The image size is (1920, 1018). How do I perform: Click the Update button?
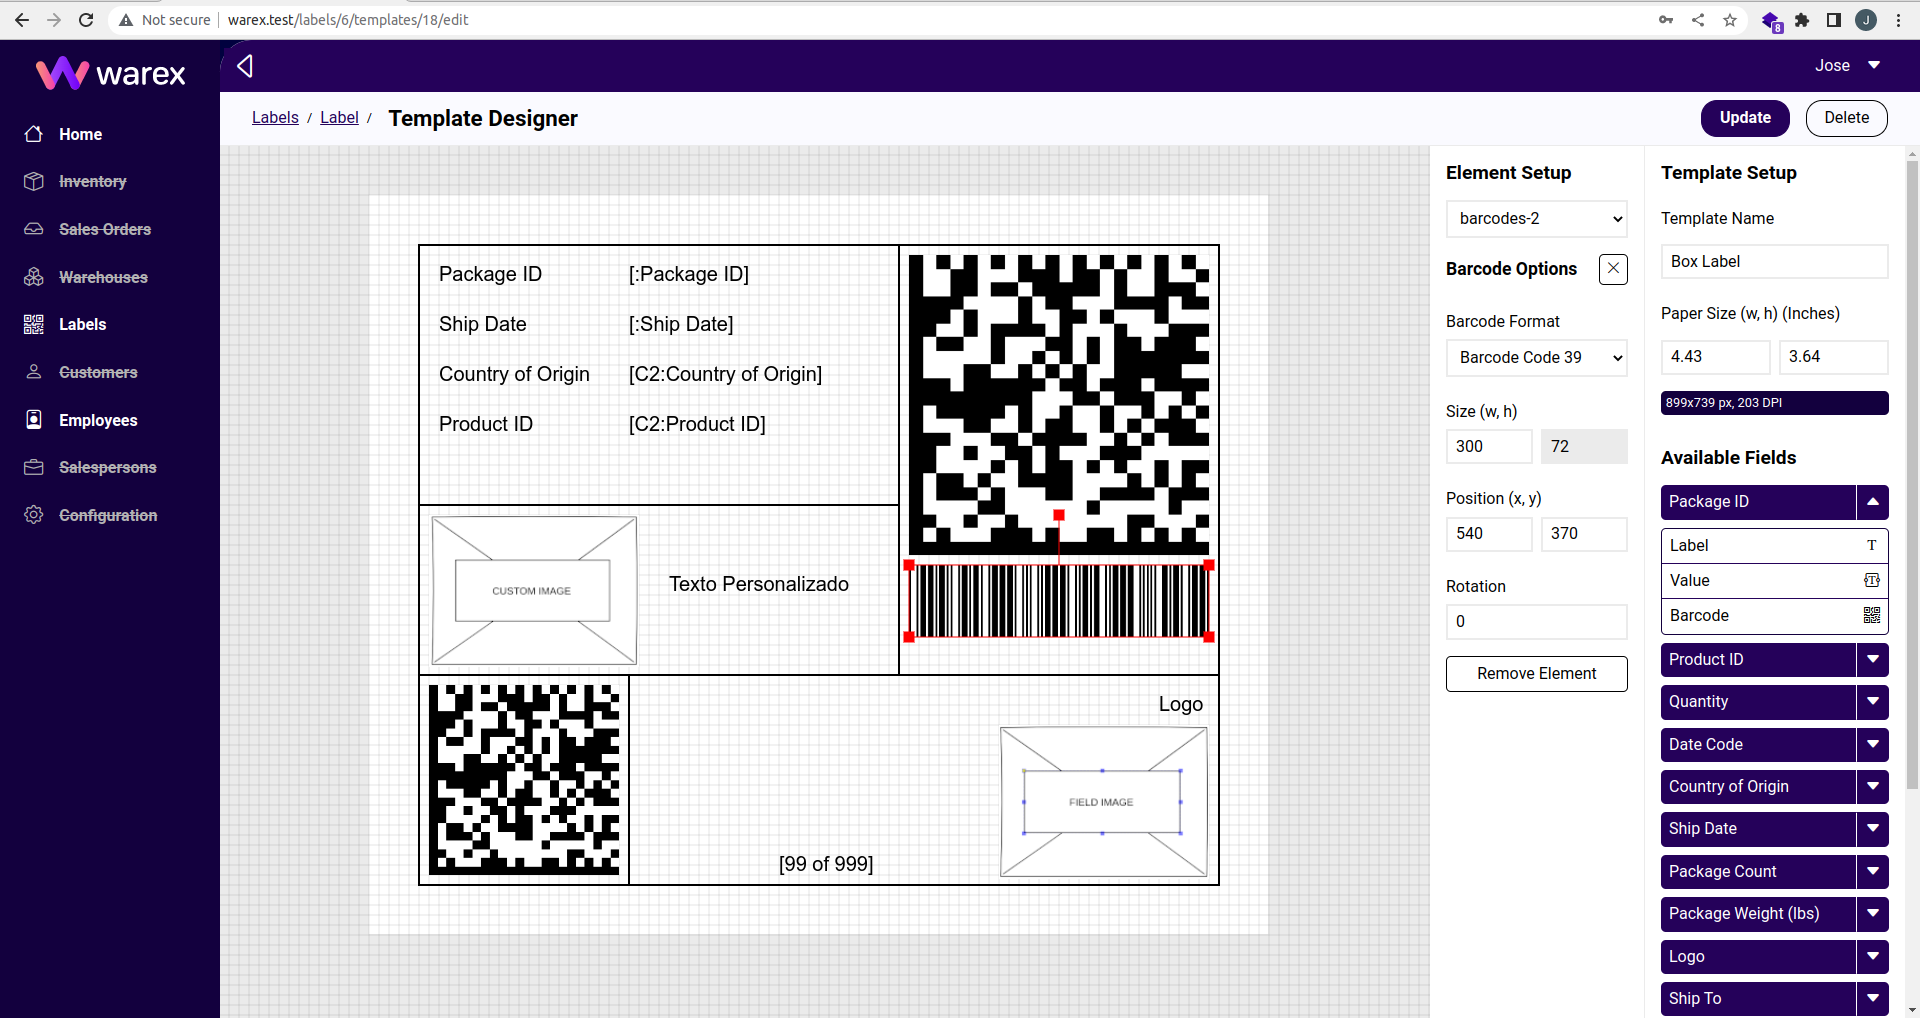click(1745, 118)
